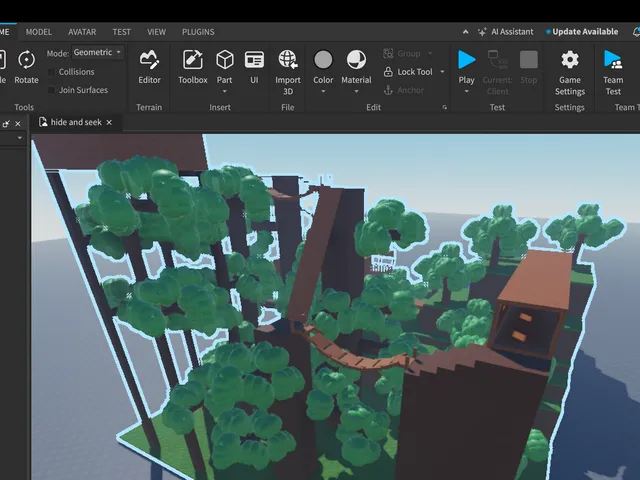
Task: Switch to the MODEL tab
Action: tap(39, 32)
